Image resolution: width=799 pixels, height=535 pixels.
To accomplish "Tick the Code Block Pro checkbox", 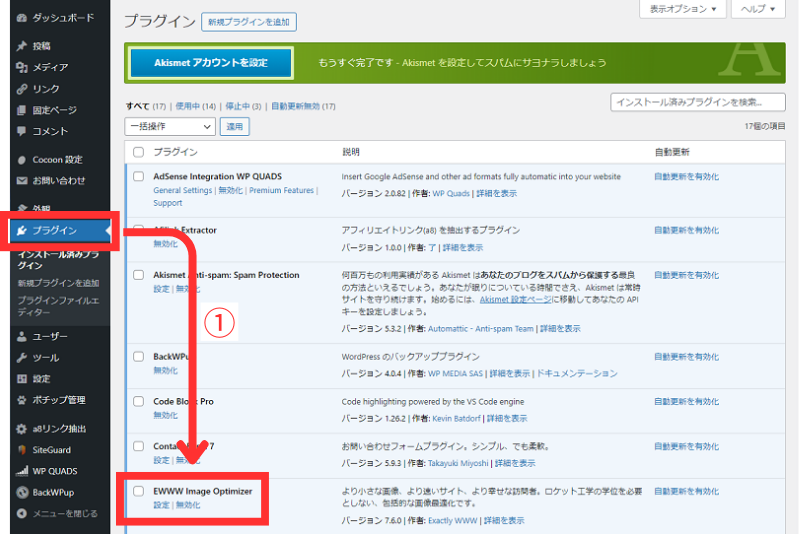I will click(138, 401).
